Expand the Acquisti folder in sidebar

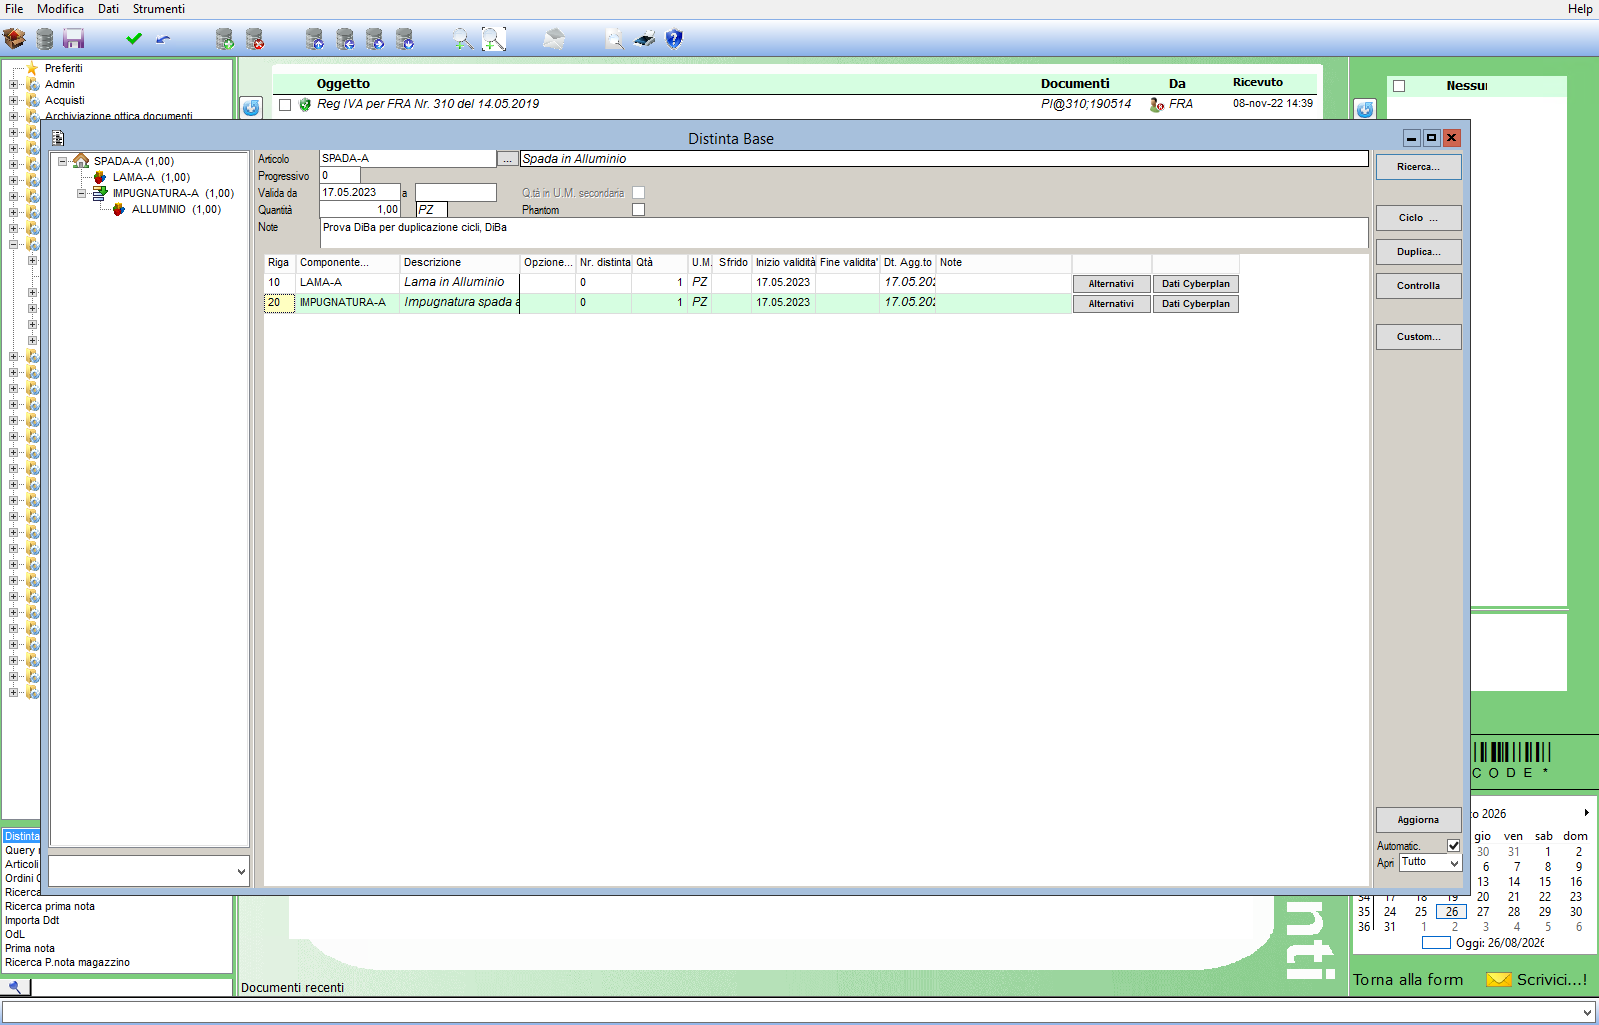(13, 100)
